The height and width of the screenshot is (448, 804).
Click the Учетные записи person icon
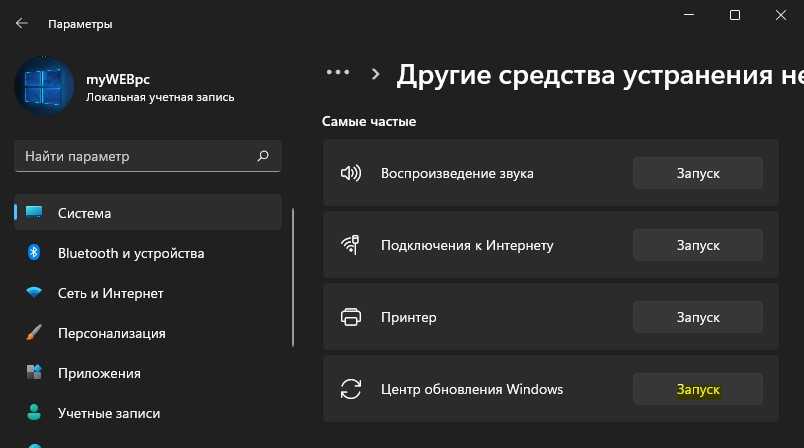pyautogui.click(x=34, y=412)
